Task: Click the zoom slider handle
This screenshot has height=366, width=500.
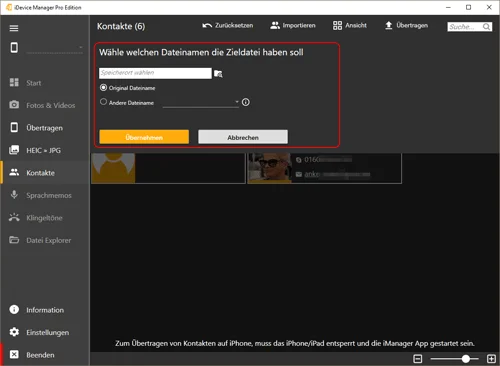Action: [x=466, y=359]
